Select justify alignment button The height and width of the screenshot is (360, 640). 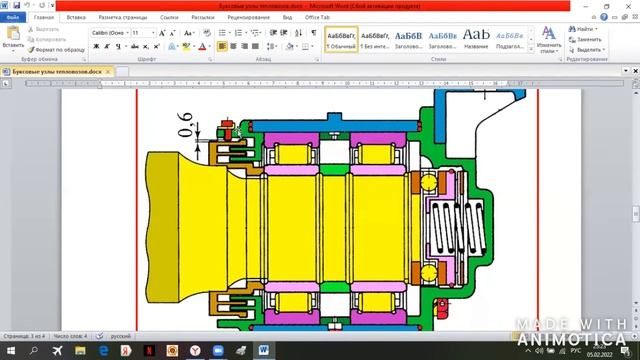[255, 47]
